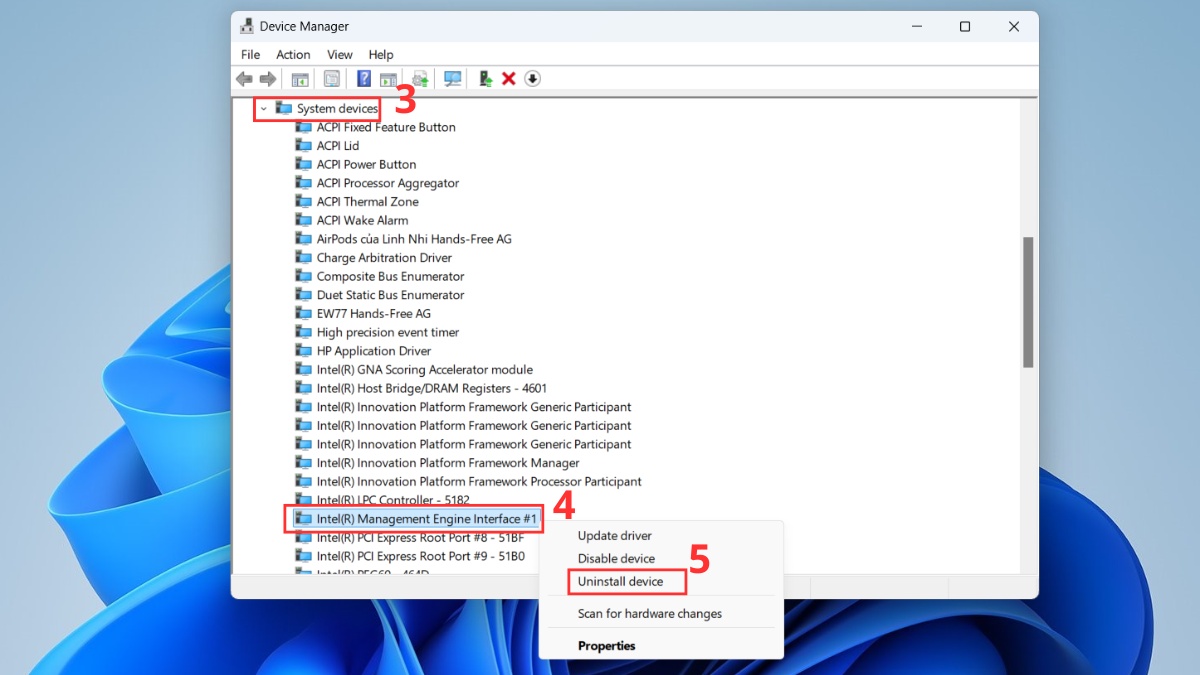Viewport: 1200px width, 675px height.
Task: Choose Uninstall device from context menu
Action: pos(620,581)
